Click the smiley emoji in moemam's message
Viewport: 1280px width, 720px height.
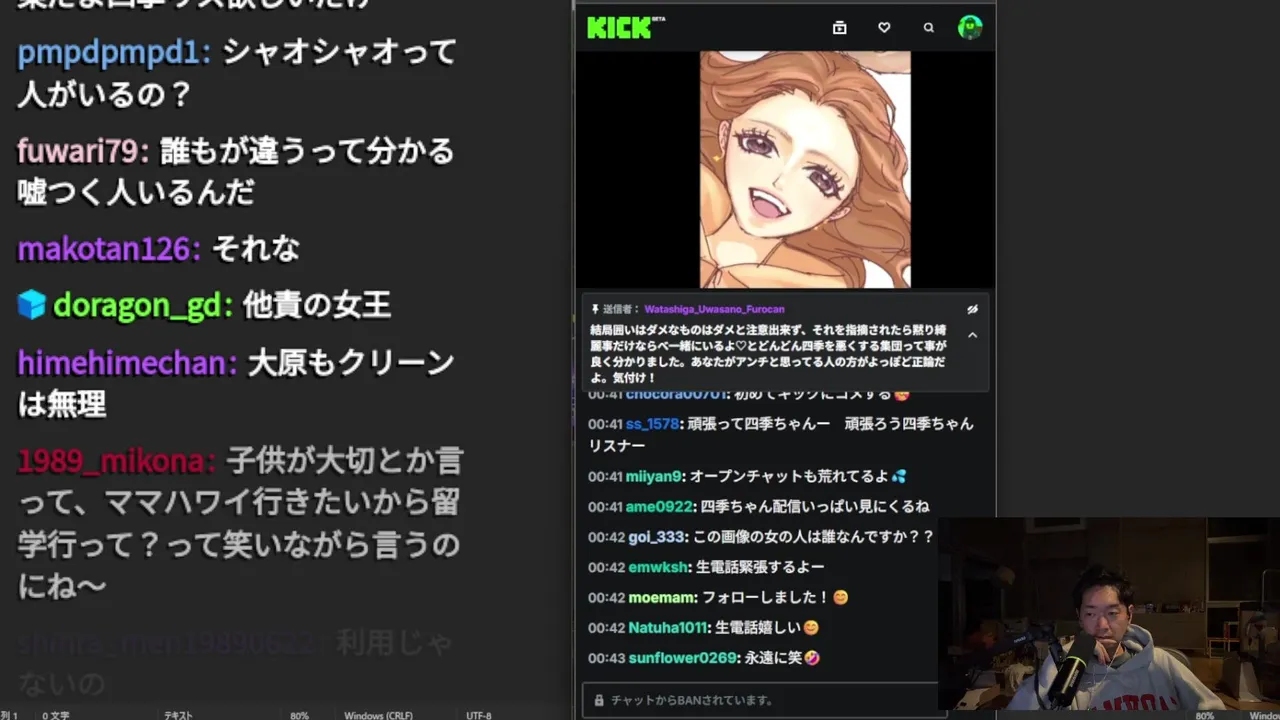tap(840, 597)
